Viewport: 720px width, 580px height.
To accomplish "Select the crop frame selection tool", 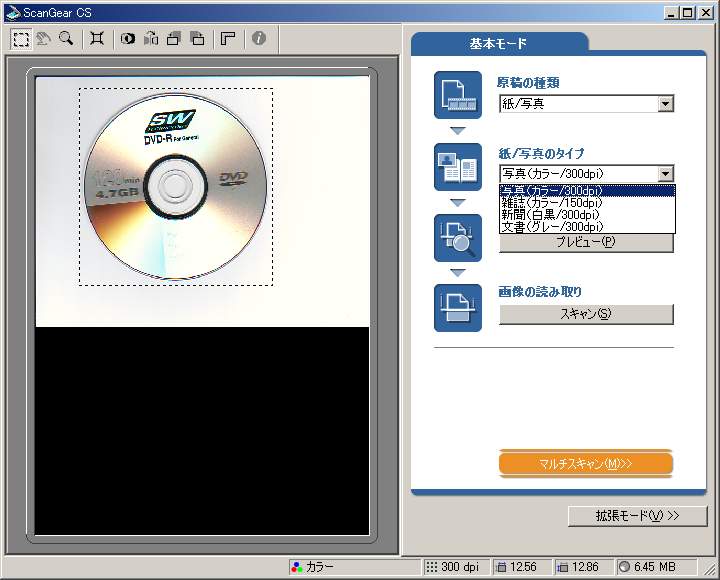I will coord(21,39).
